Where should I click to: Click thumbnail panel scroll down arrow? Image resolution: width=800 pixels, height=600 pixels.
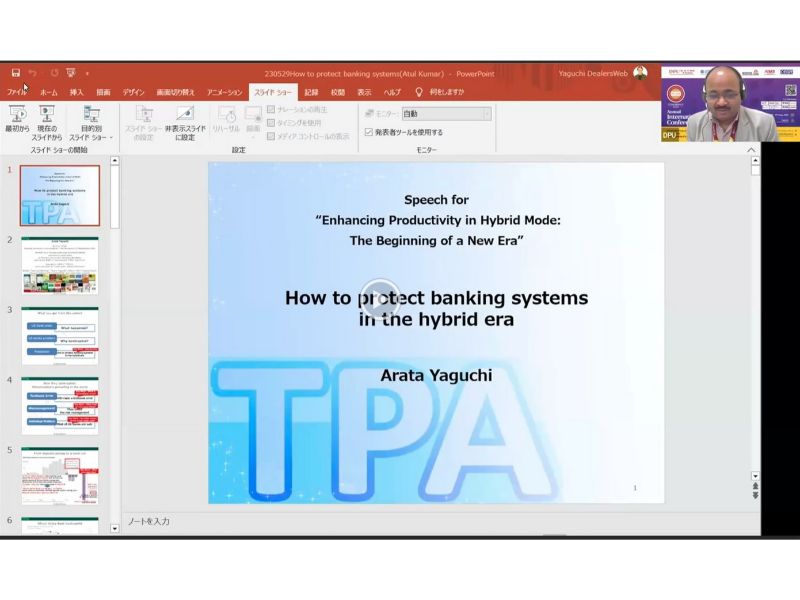(x=115, y=529)
